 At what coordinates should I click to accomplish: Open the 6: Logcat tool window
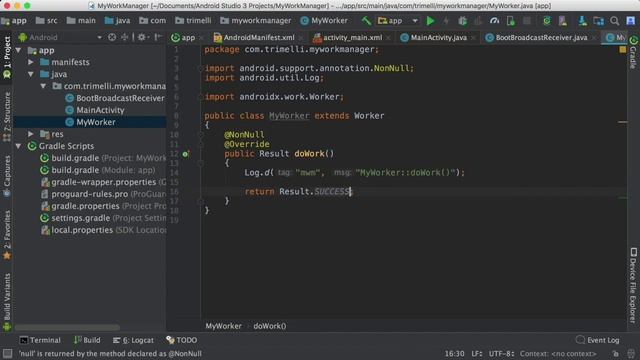(133, 340)
